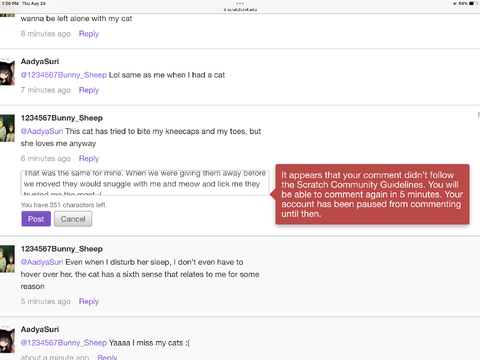
Task: Click Reply under the 8 minutes ago comment
Action: click(89, 34)
